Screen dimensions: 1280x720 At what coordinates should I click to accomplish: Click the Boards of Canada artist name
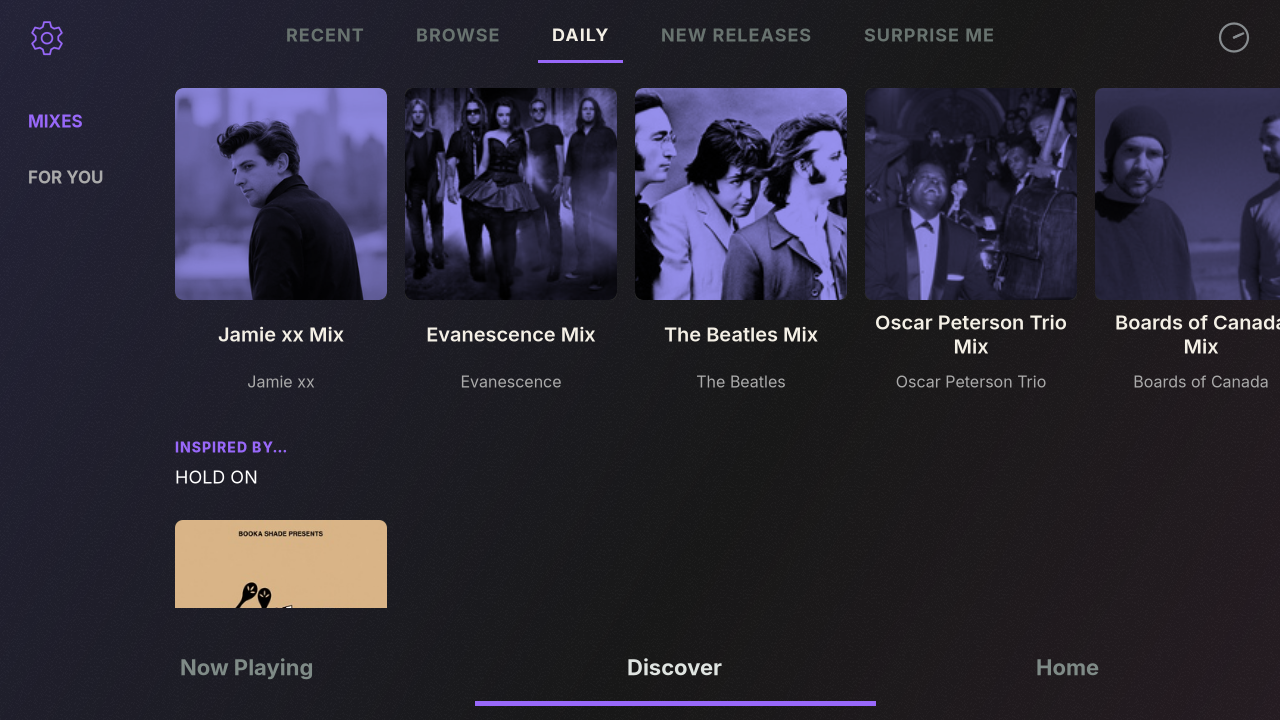(x=1201, y=382)
